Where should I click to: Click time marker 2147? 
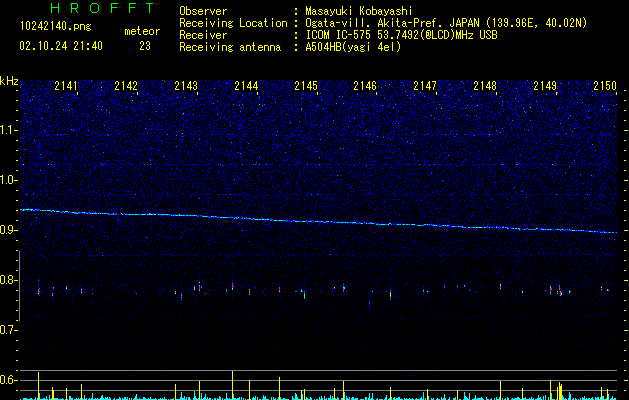(x=425, y=86)
